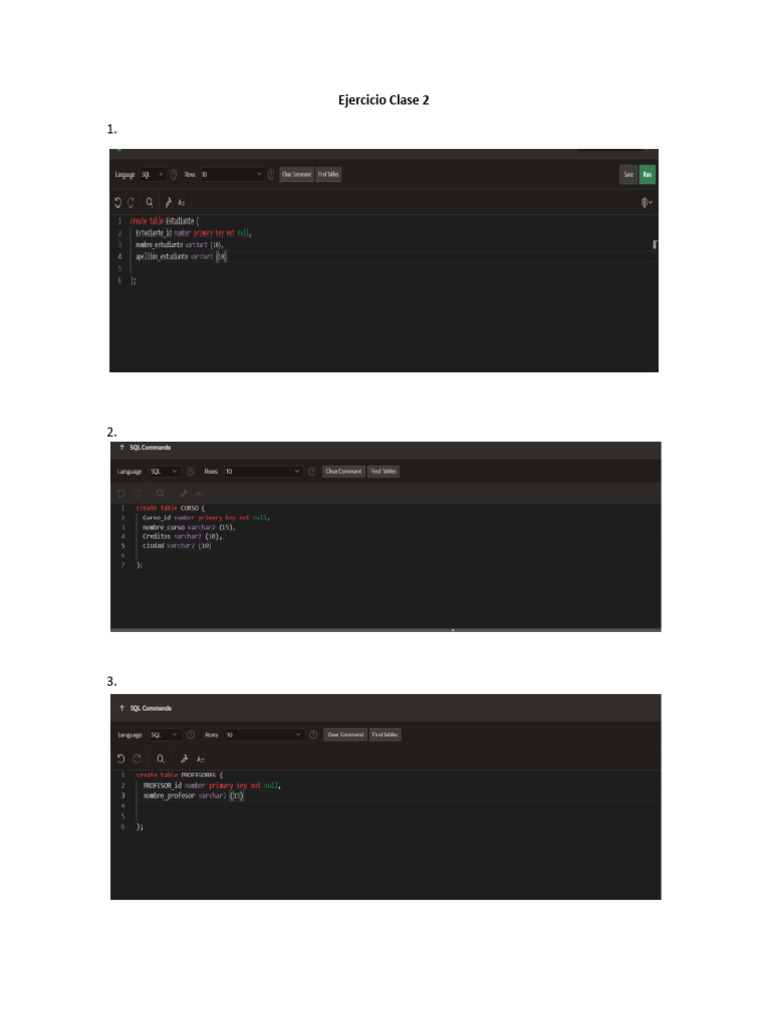Open the Language SQL dropdown in first editor
The height and width of the screenshot is (1024, 768).
point(153,174)
